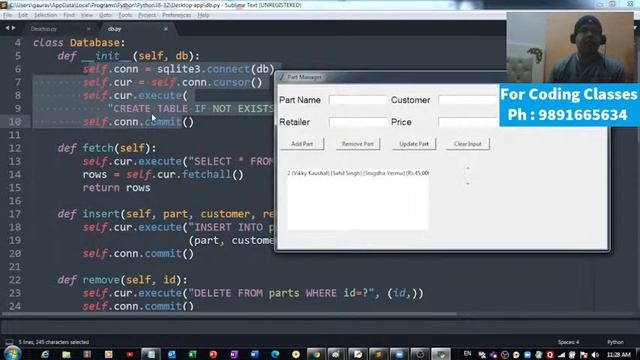Select the Vikky Kaushal row in parts list
The height and width of the screenshot is (360, 640).
[358, 173]
